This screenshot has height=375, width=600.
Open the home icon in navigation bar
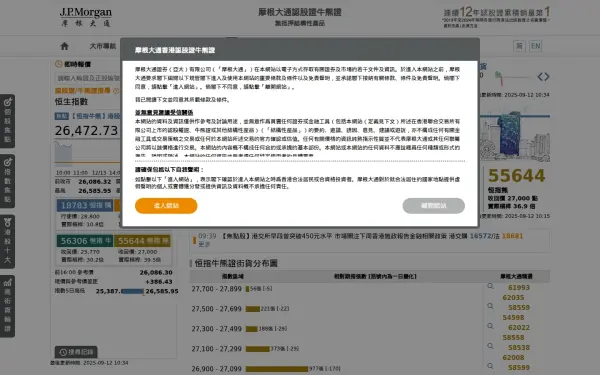click(64, 46)
